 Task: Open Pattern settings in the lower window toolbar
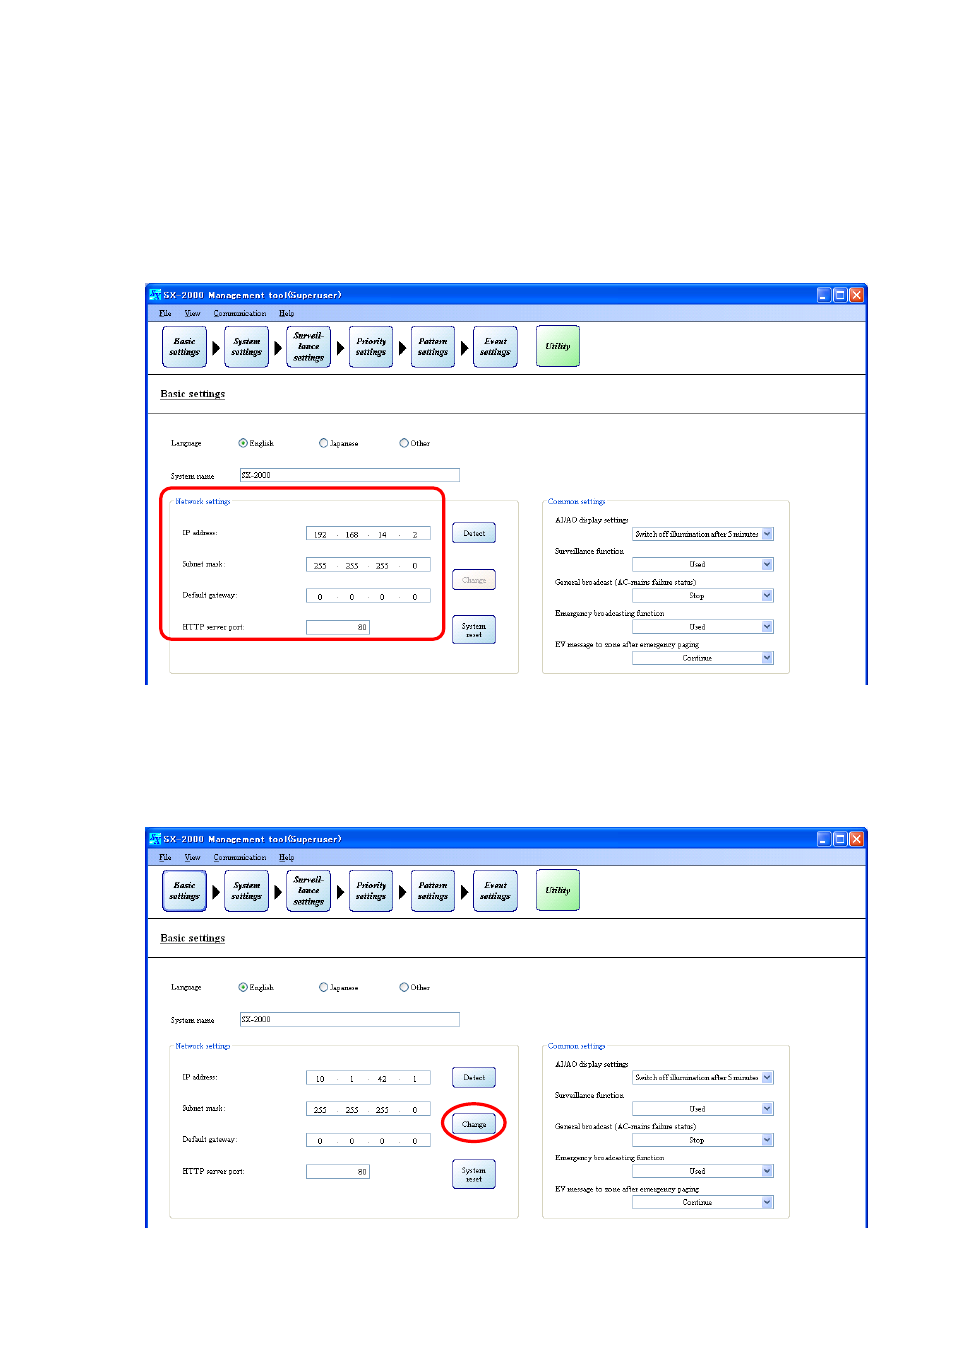[x=433, y=891]
